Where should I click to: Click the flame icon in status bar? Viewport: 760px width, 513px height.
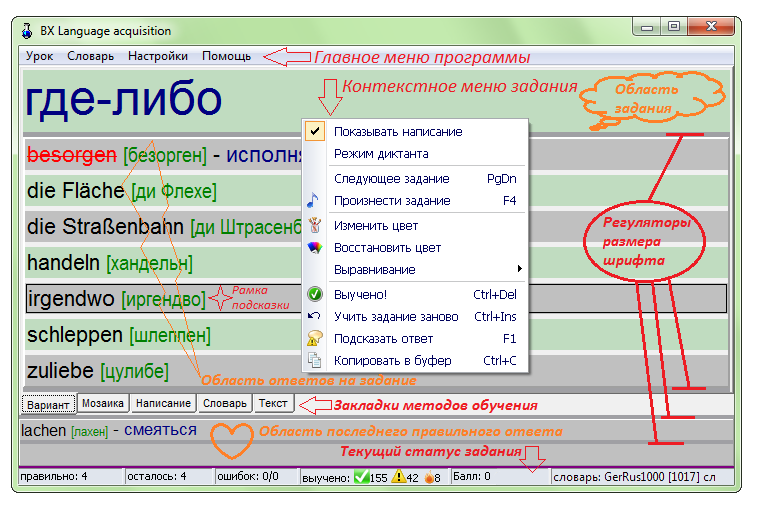pyautogui.click(x=429, y=478)
